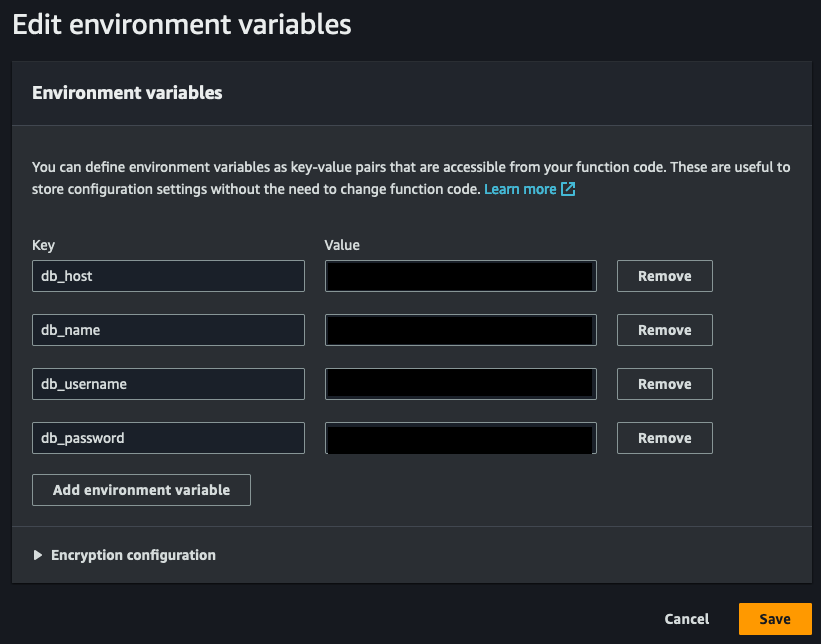821x644 pixels.
Task: Select the db_name key field
Action: click(168, 330)
